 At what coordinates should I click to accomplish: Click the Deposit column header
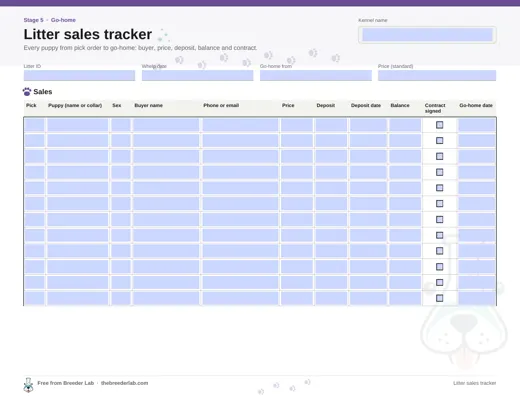click(x=326, y=105)
